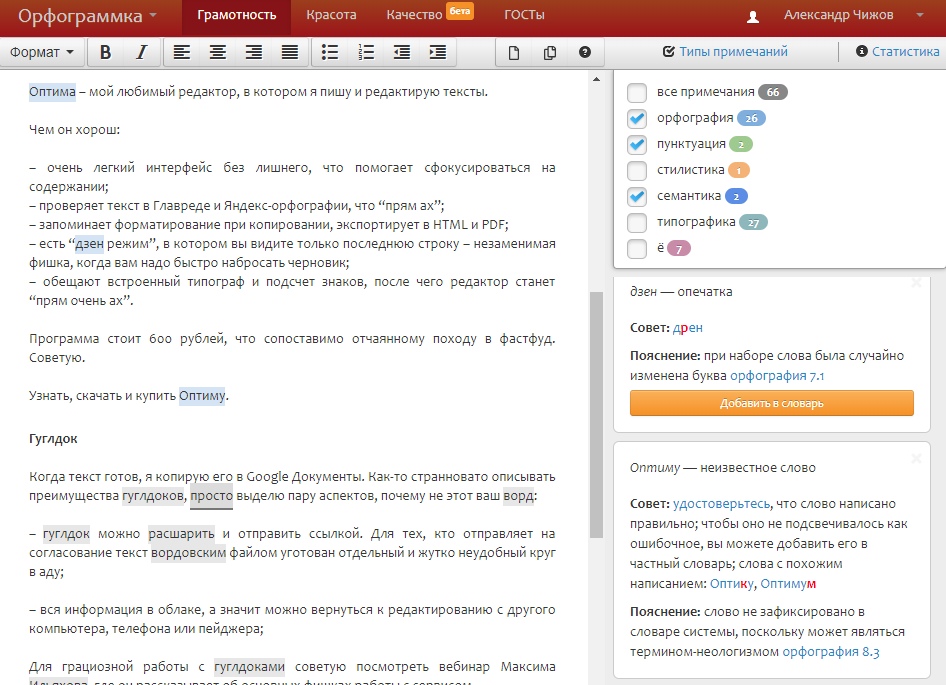Expand the Орфограммка logo dropdown arrow
Screen dimensions: 946x685
click(153, 14)
